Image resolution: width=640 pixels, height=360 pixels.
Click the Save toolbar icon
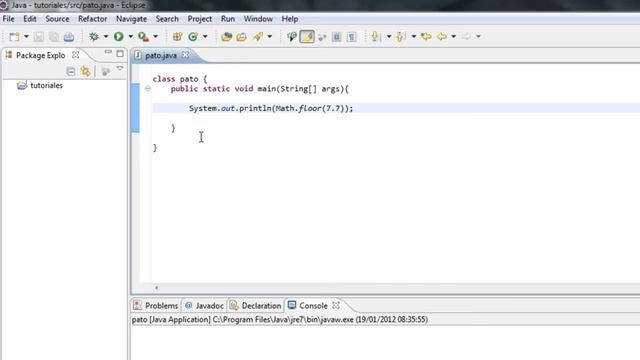tap(39, 37)
